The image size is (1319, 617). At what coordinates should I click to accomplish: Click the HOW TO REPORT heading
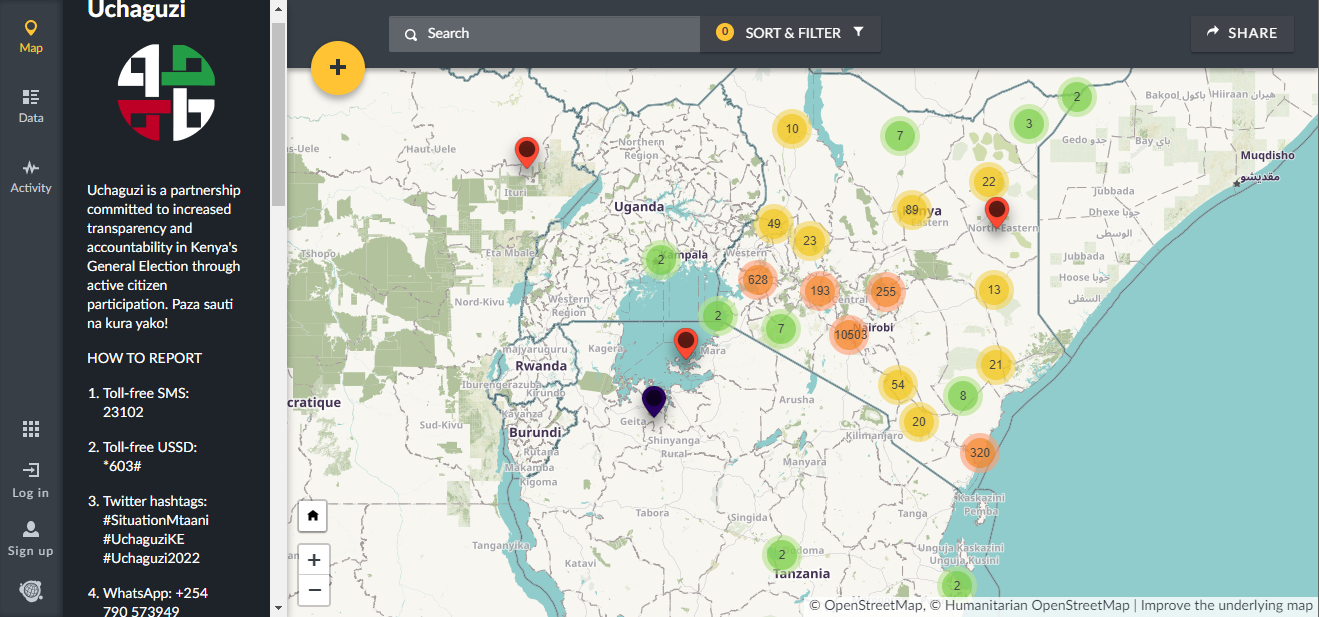tap(145, 358)
